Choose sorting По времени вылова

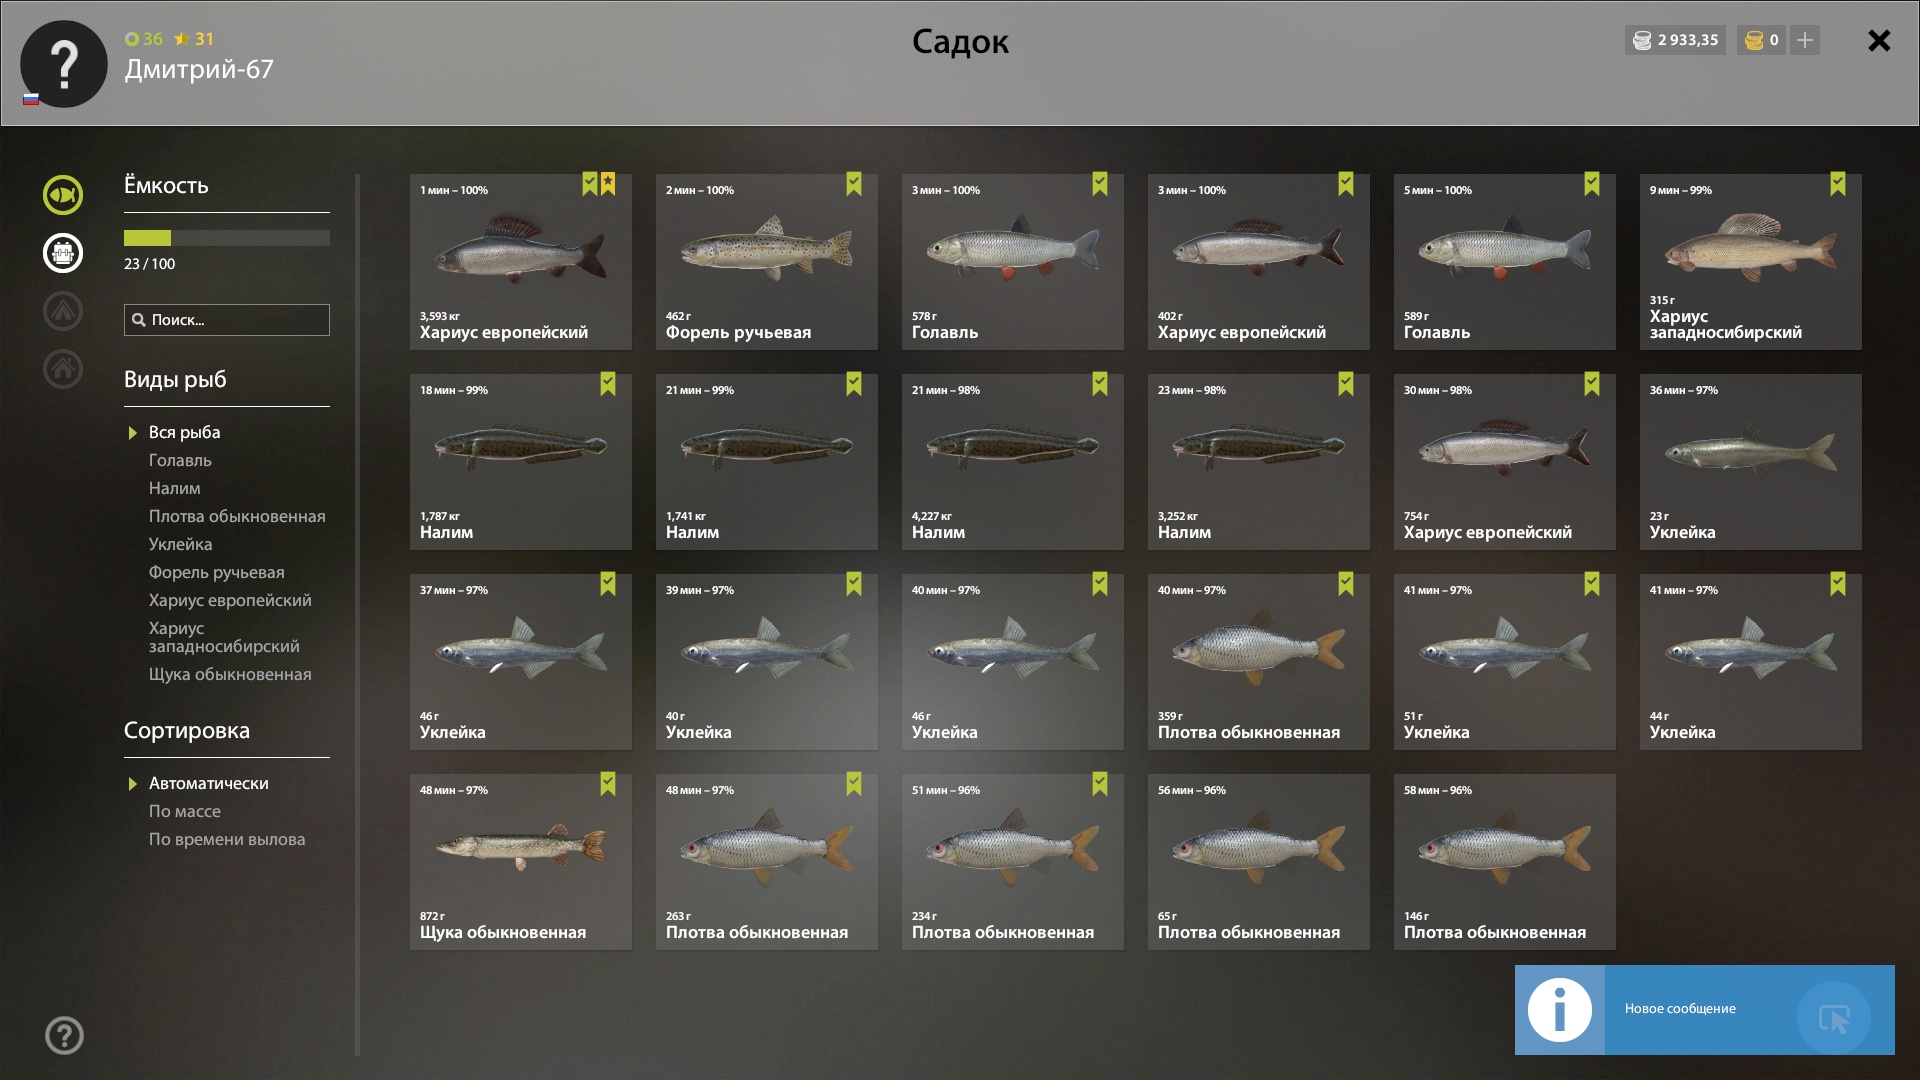[x=227, y=839]
